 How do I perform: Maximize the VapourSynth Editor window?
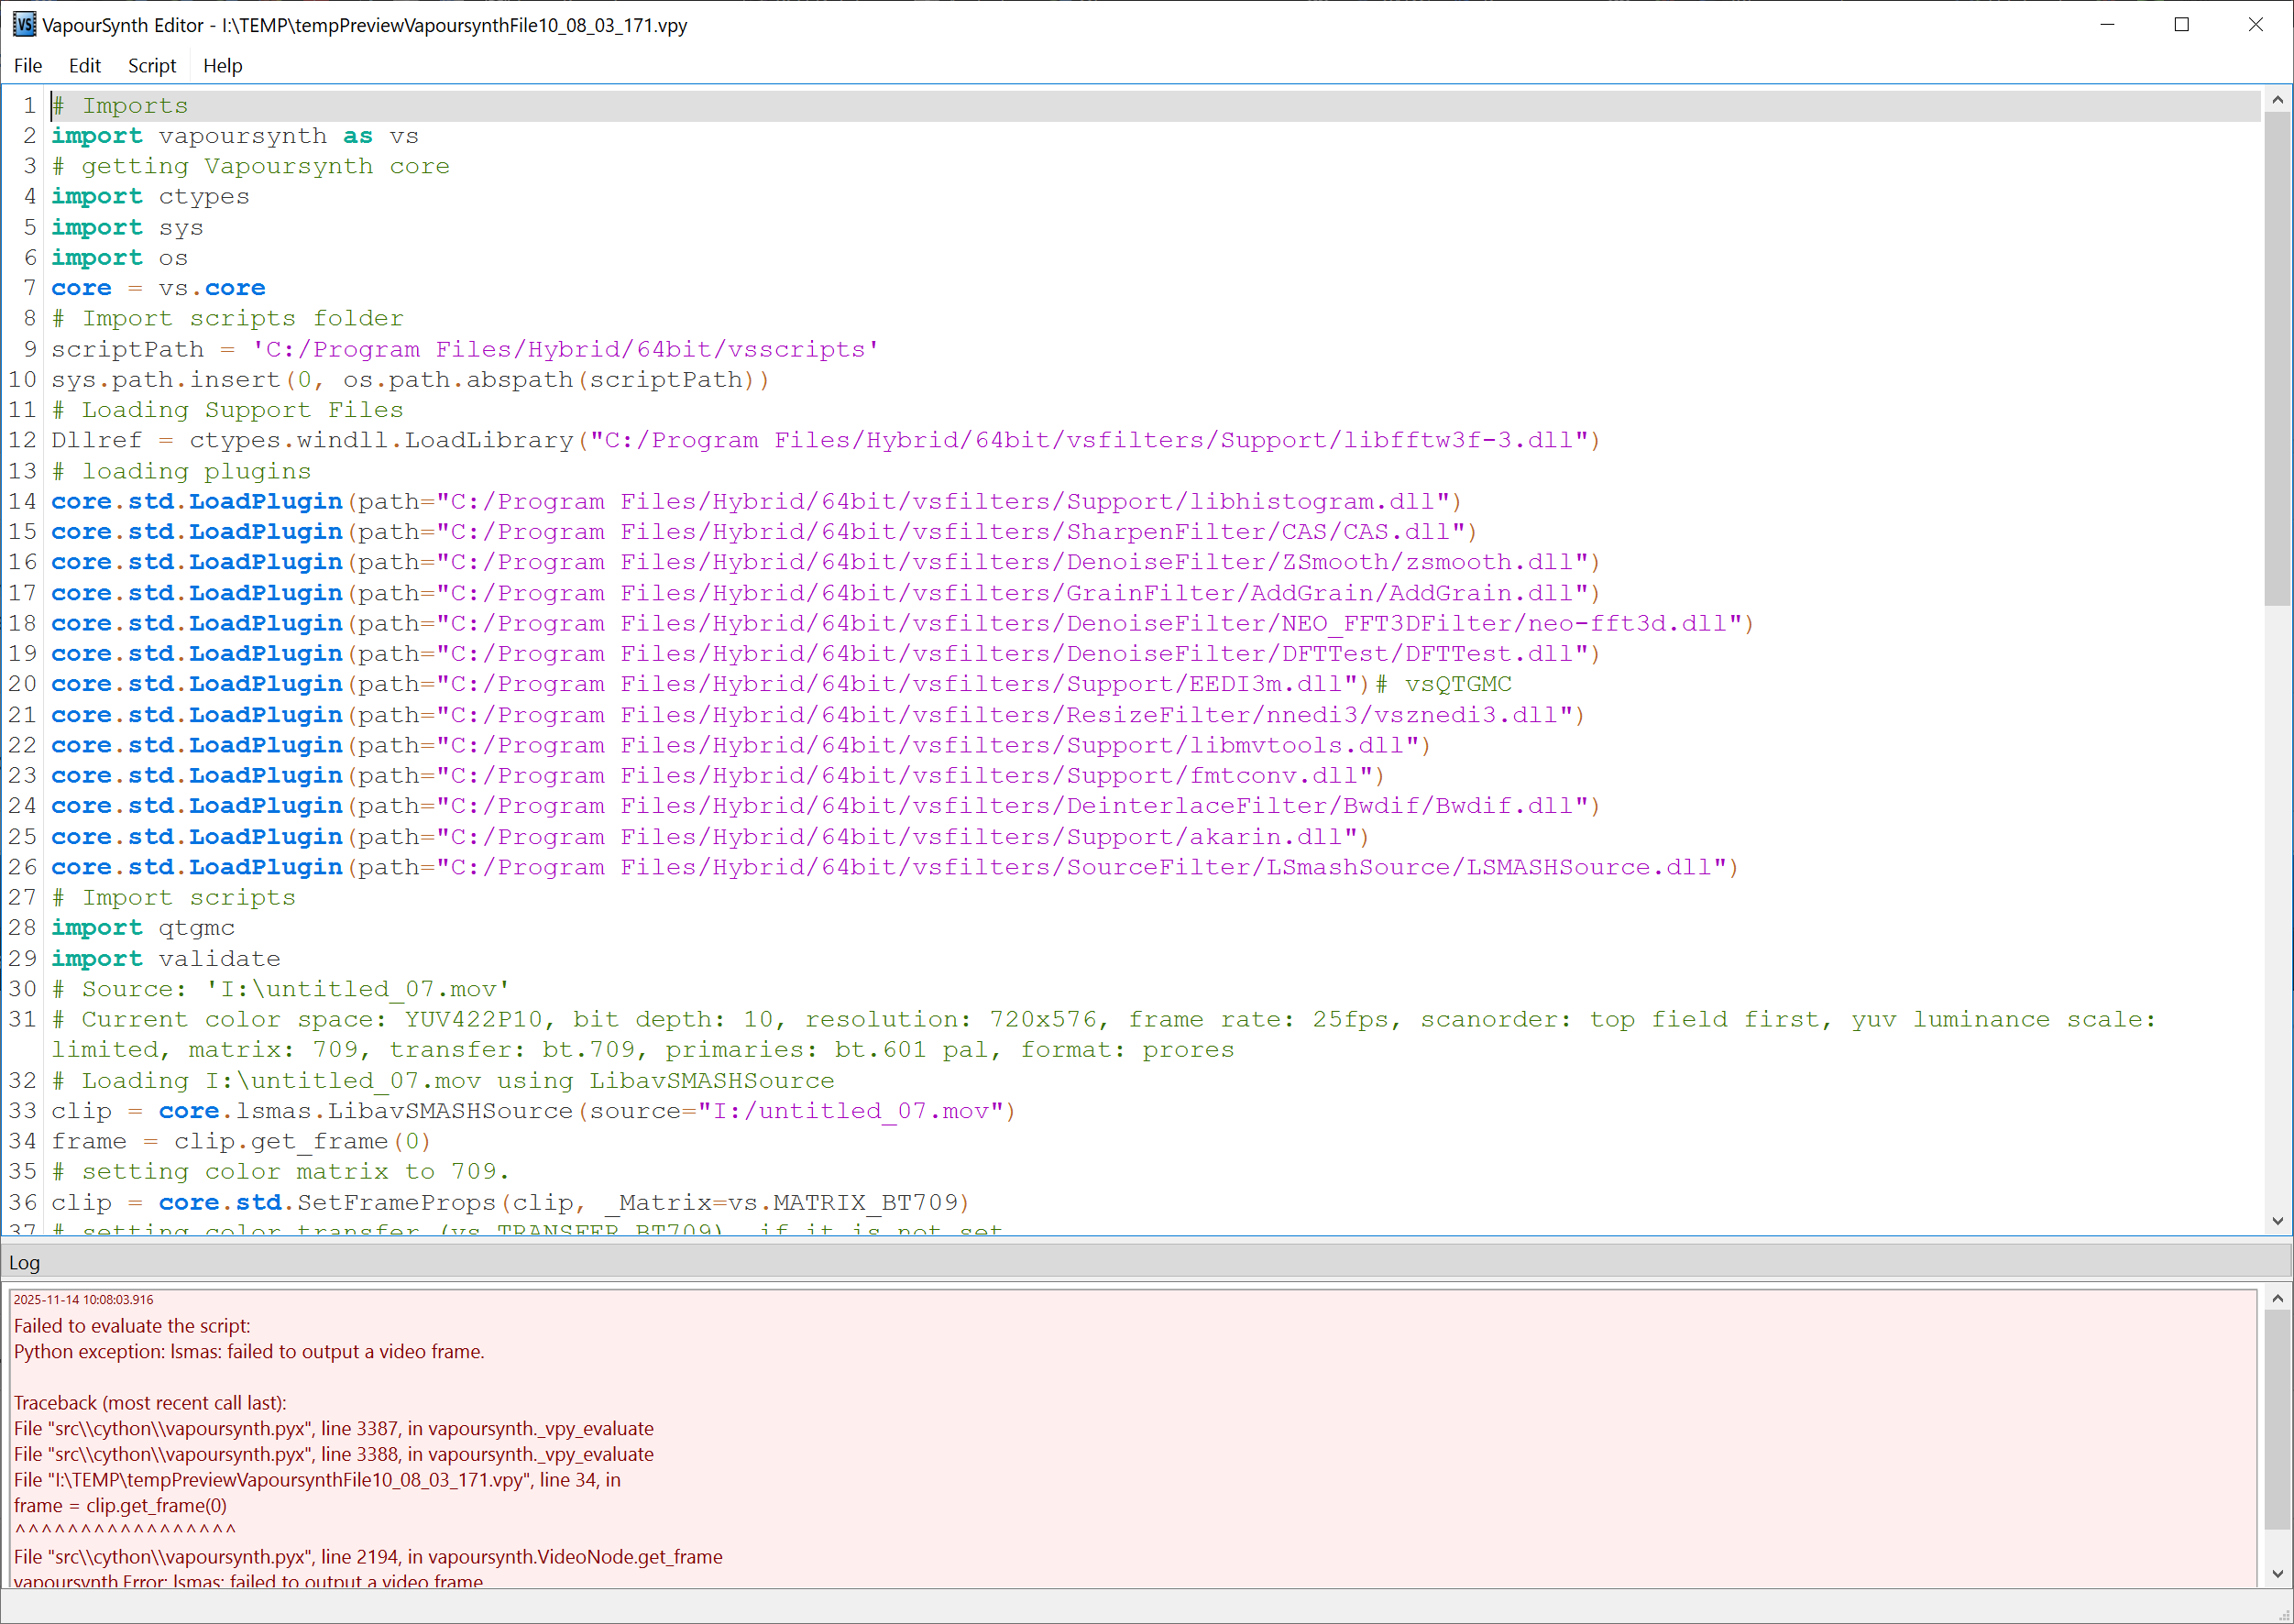click(2181, 25)
